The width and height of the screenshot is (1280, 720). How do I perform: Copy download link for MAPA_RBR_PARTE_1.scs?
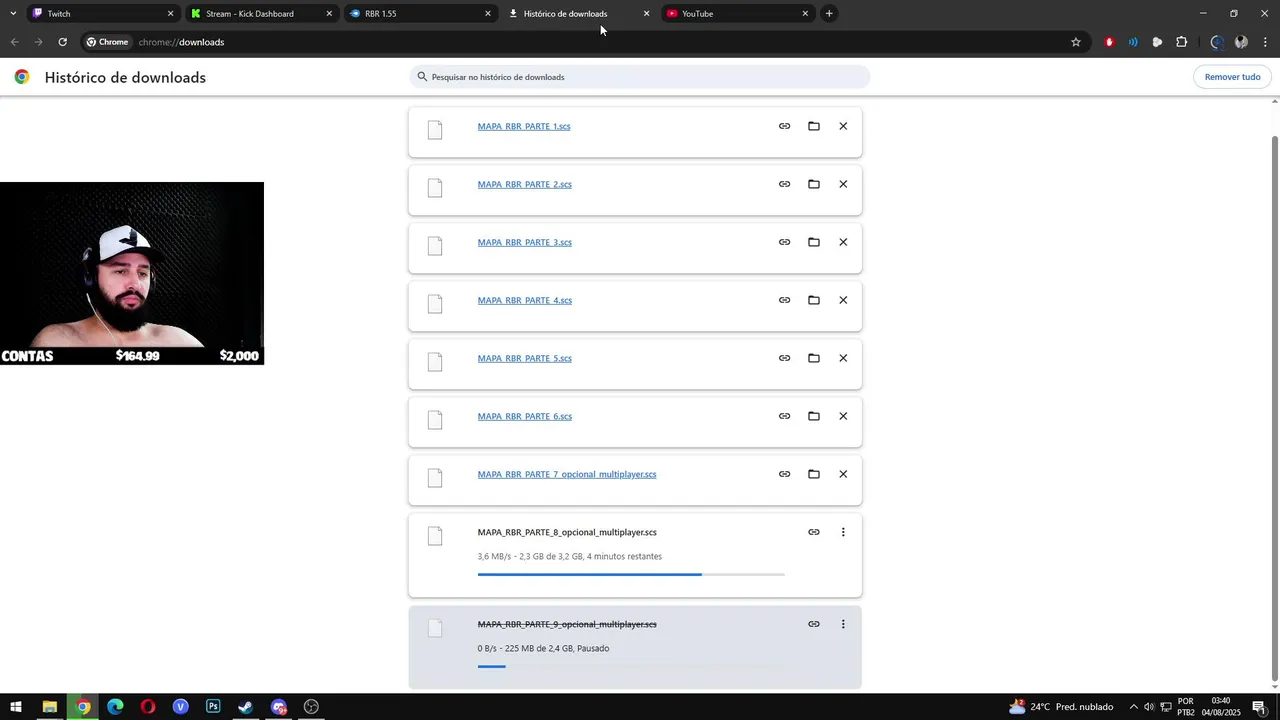(784, 126)
